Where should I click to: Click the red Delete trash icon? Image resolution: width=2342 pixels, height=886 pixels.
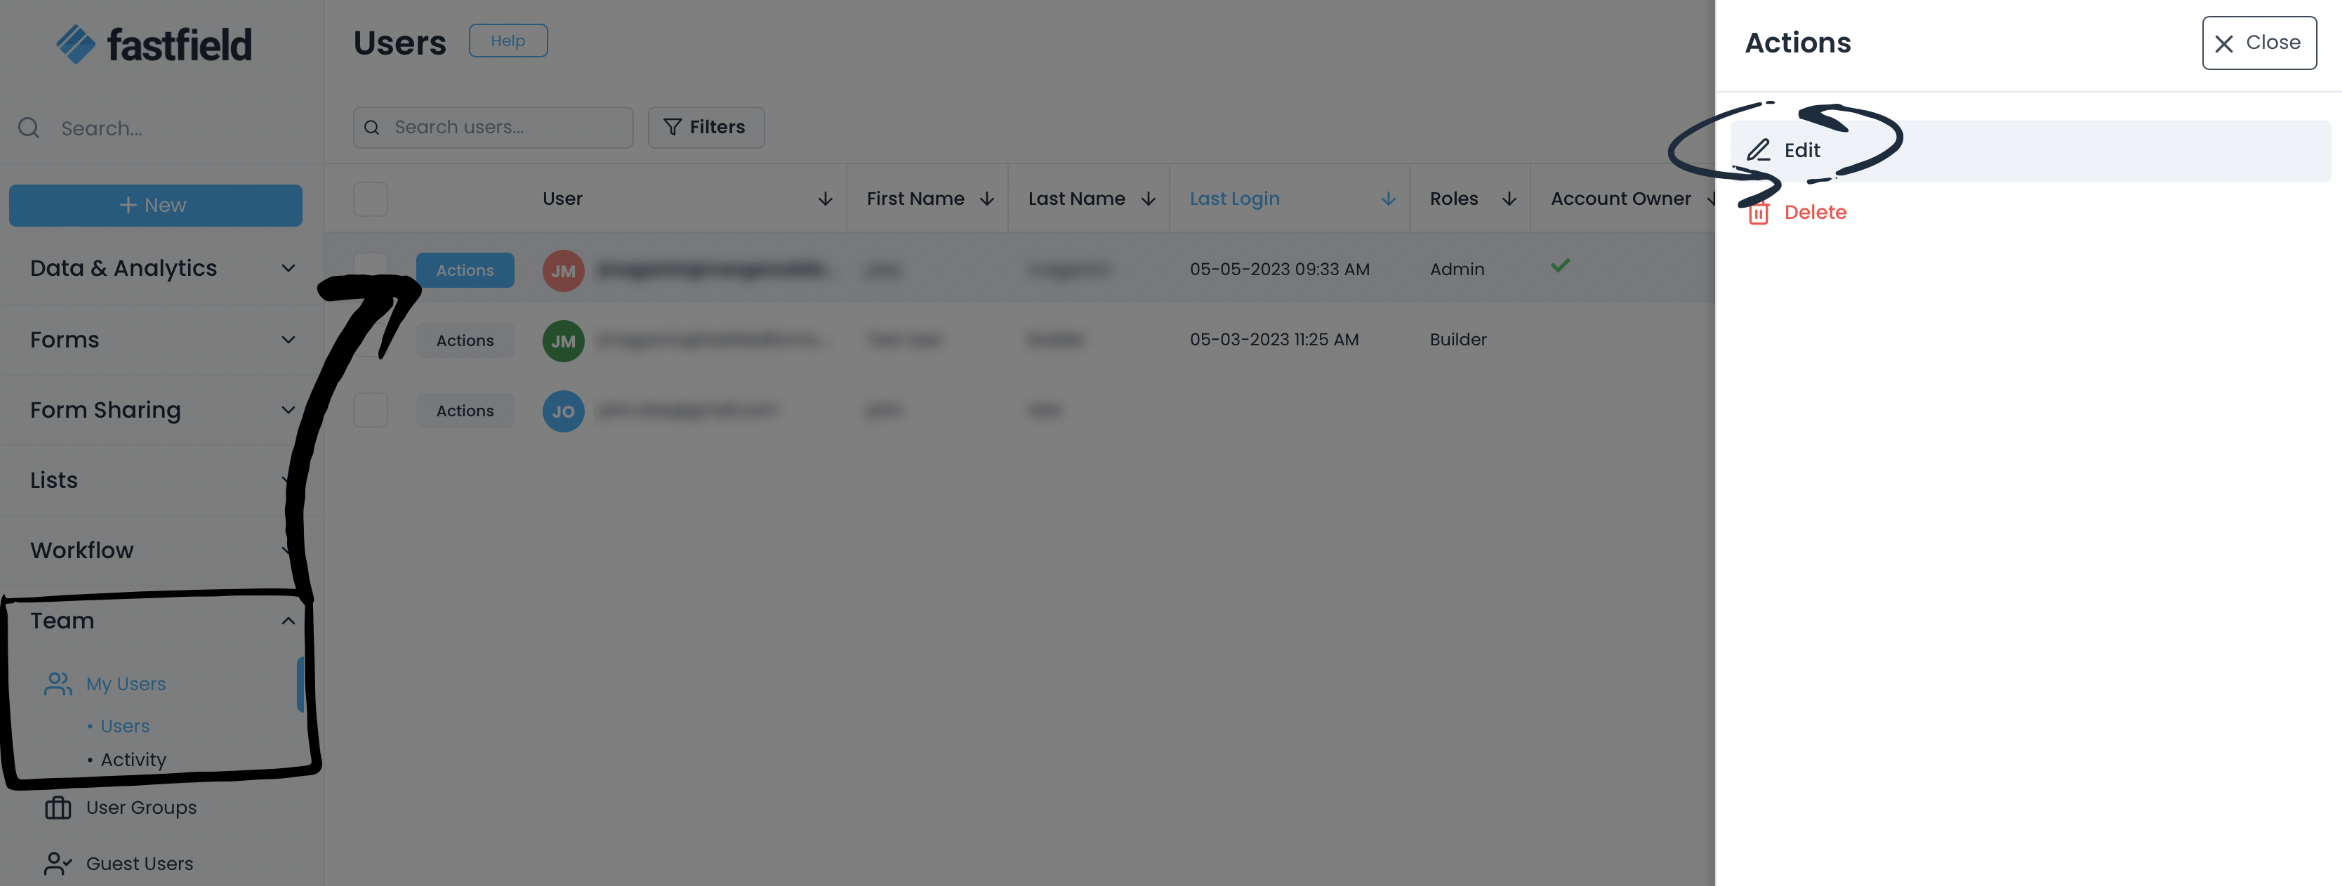(x=1758, y=213)
